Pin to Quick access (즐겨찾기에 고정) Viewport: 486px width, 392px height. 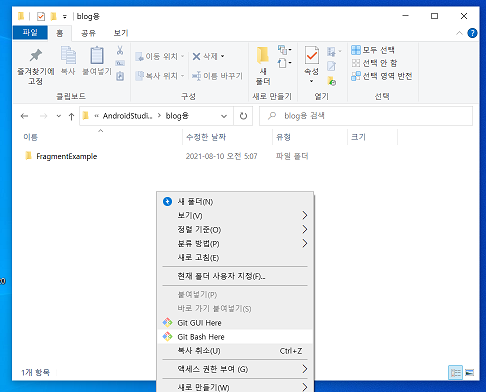point(36,66)
